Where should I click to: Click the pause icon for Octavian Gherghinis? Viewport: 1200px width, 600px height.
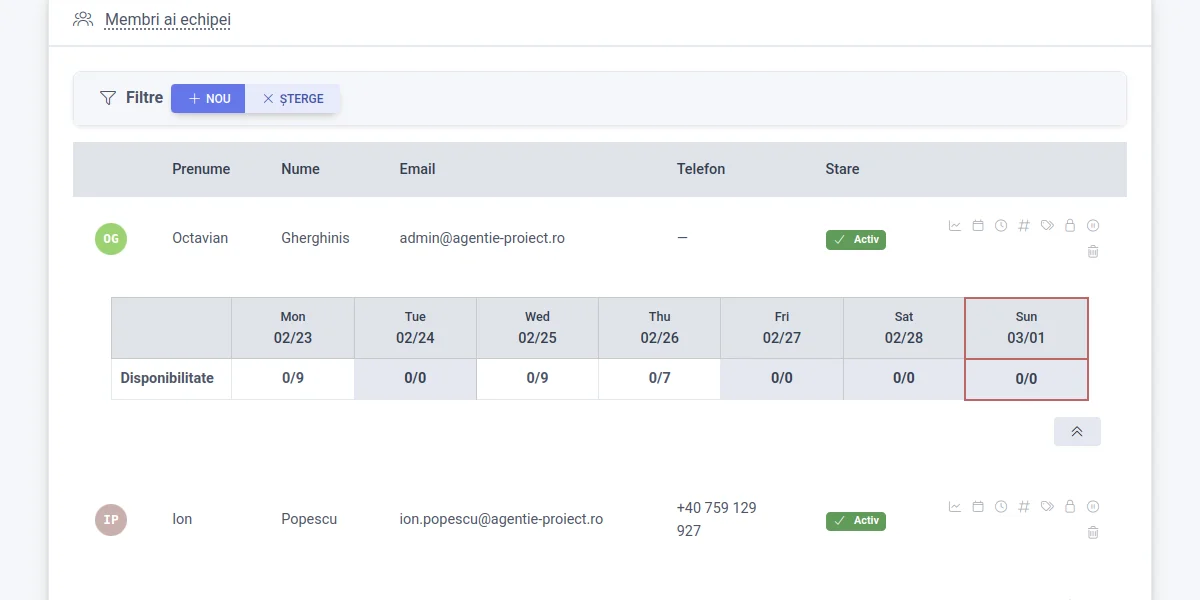coord(1093,225)
